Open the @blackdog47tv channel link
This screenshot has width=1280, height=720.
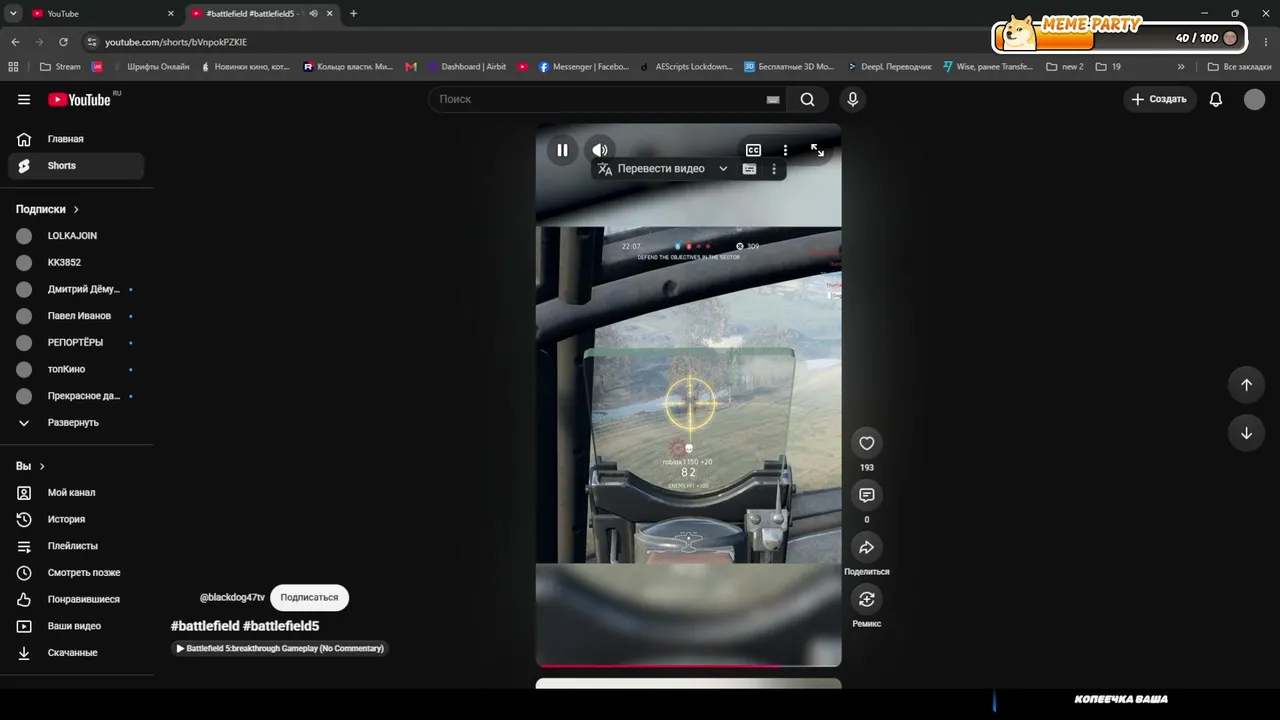[x=232, y=597]
